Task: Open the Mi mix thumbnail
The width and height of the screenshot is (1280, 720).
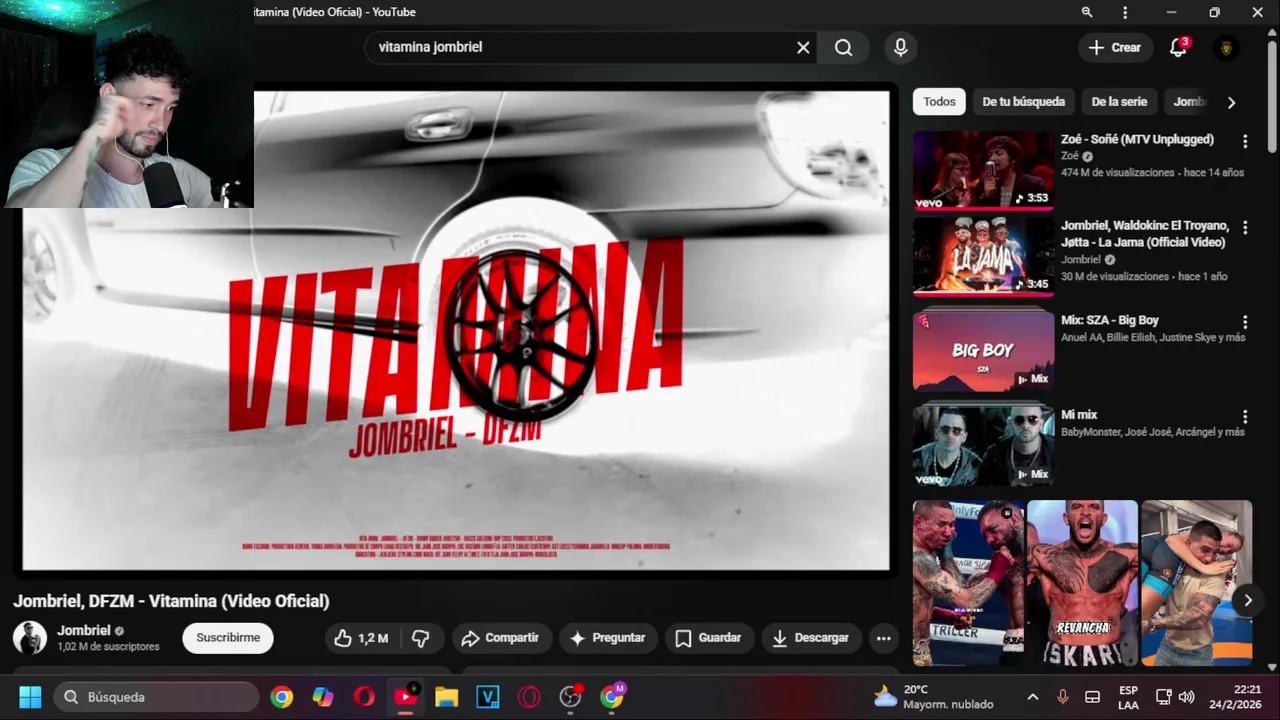Action: (983, 445)
